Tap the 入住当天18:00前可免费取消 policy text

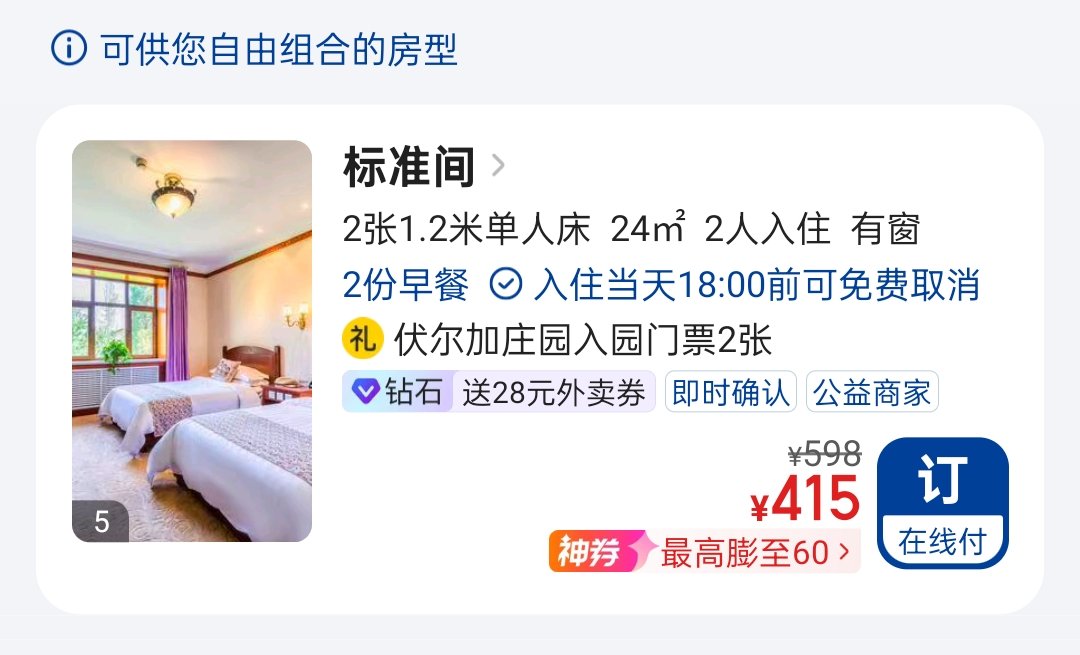click(756, 284)
